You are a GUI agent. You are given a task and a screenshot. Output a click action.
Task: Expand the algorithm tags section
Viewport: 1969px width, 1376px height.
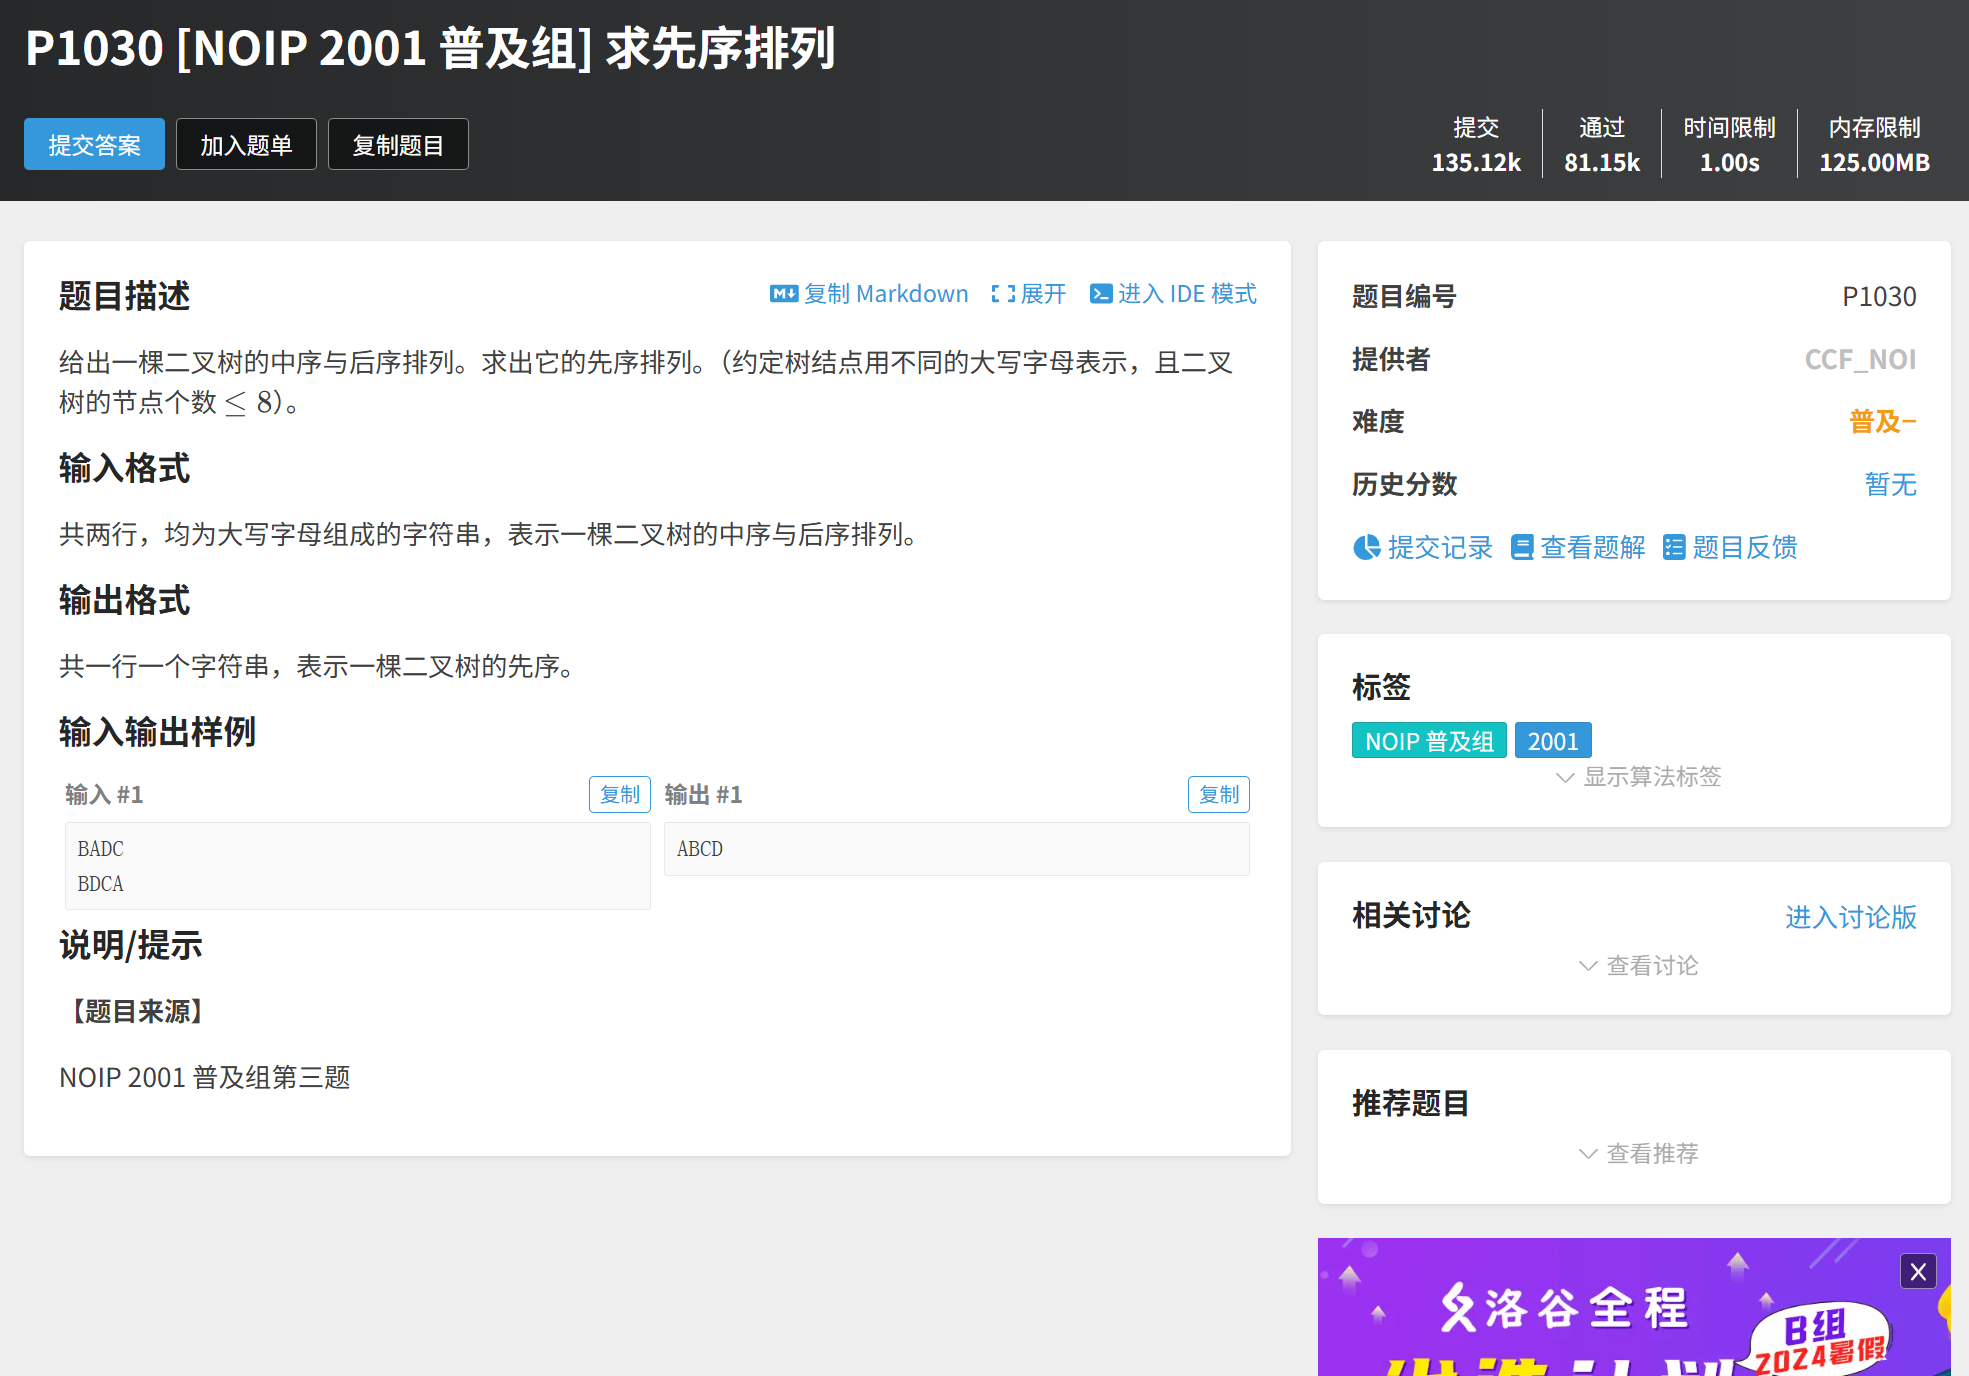tap(1638, 777)
